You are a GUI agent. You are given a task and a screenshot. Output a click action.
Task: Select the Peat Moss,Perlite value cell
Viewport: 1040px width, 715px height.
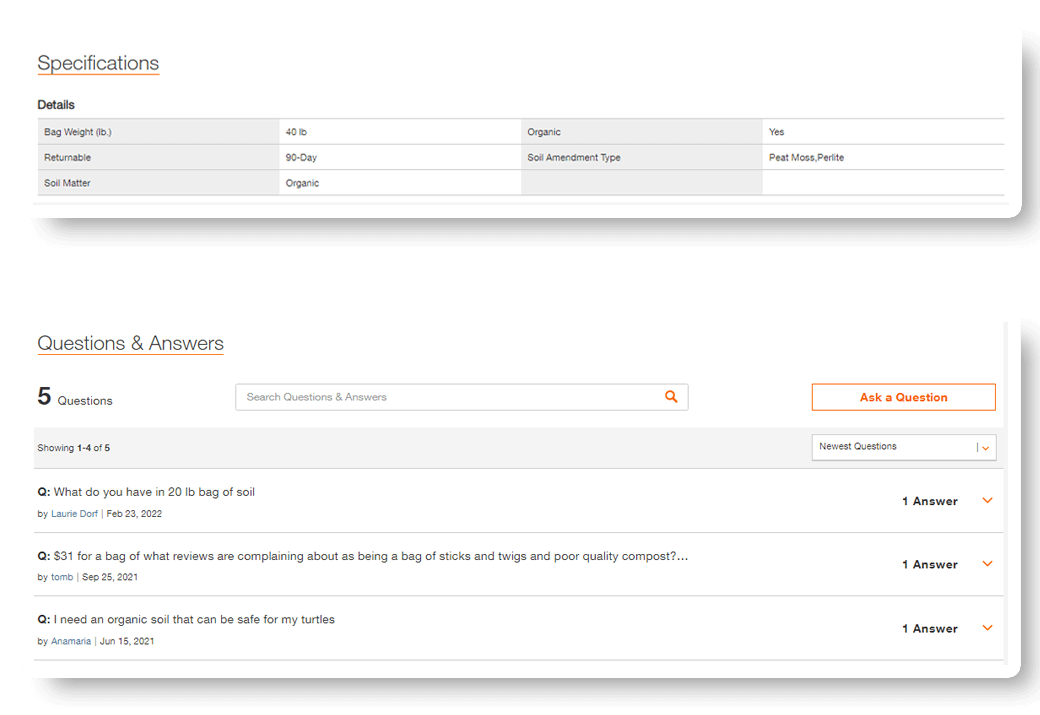tap(883, 157)
